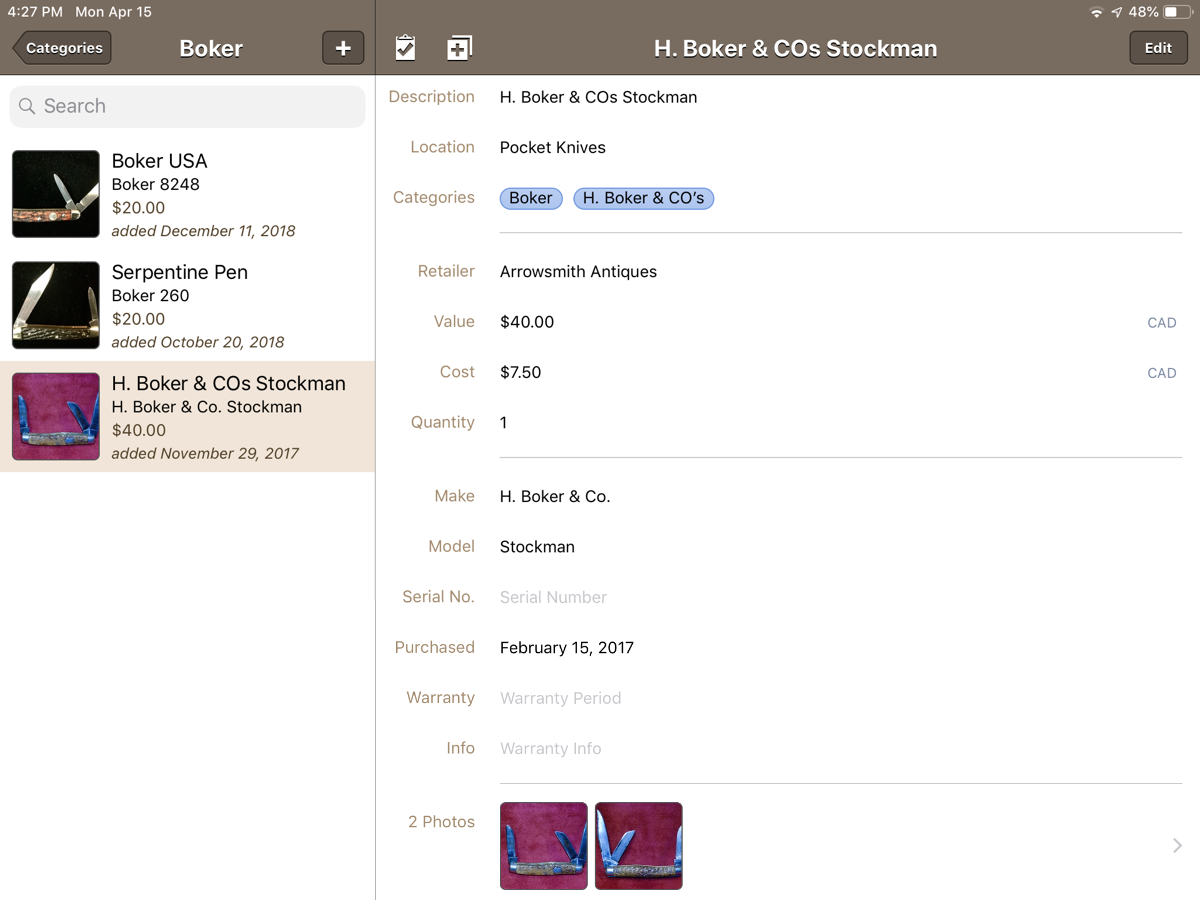Select the Boker USA list item
The image size is (1200, 900).
point(187,194)
